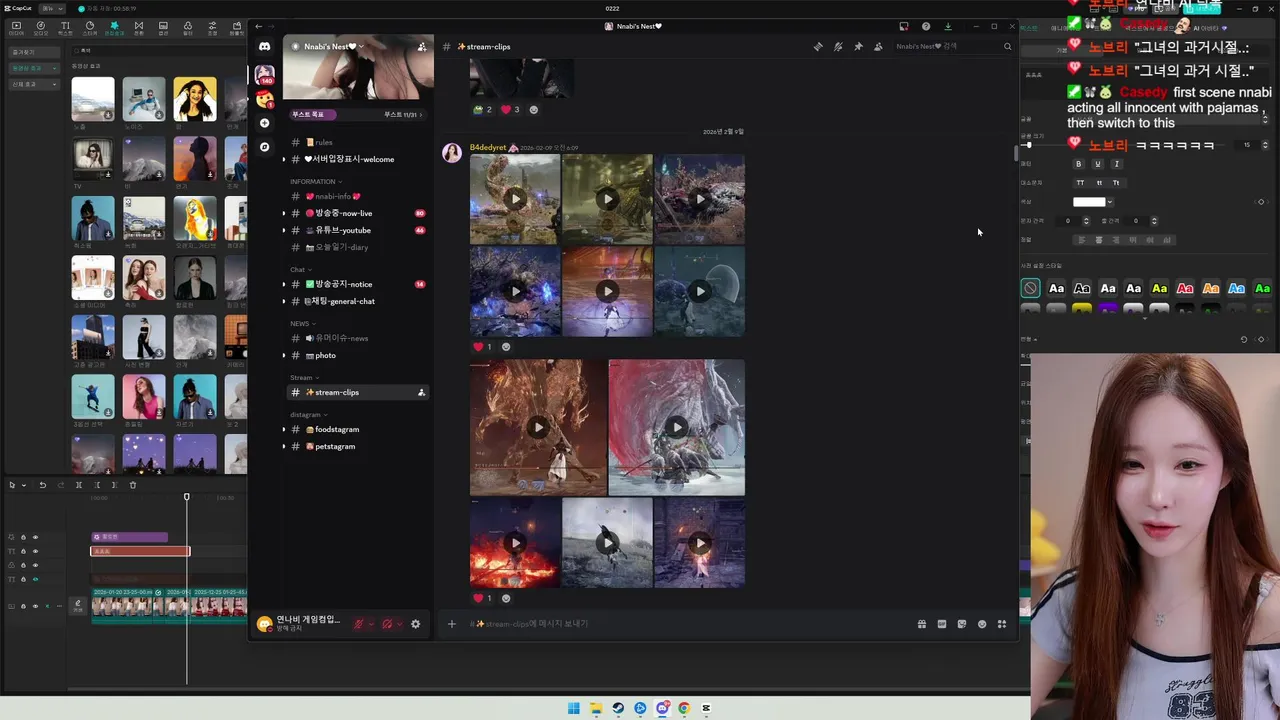Image resolution: width=1280 pixels, height=720 pixels.
Task: Expand Nnabi's Nest server dropdown
Action: 361,47
